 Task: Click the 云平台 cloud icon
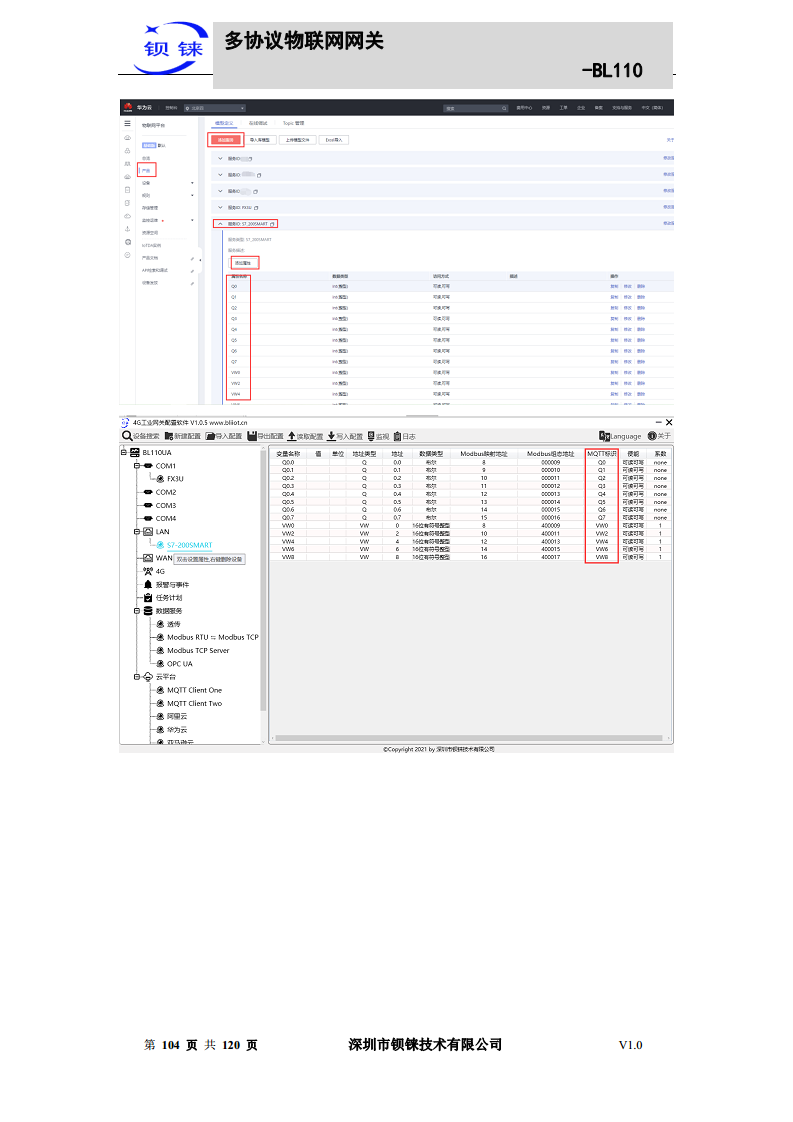coord(148,677)
